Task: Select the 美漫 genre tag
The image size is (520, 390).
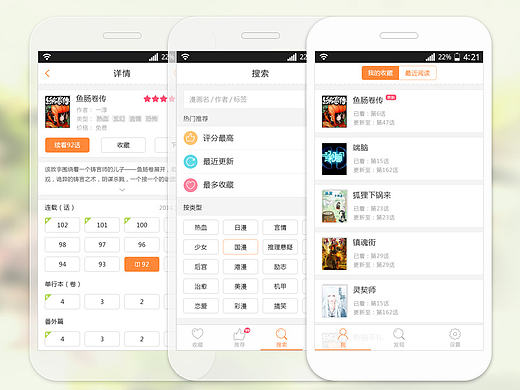Action: coord(240,286)
